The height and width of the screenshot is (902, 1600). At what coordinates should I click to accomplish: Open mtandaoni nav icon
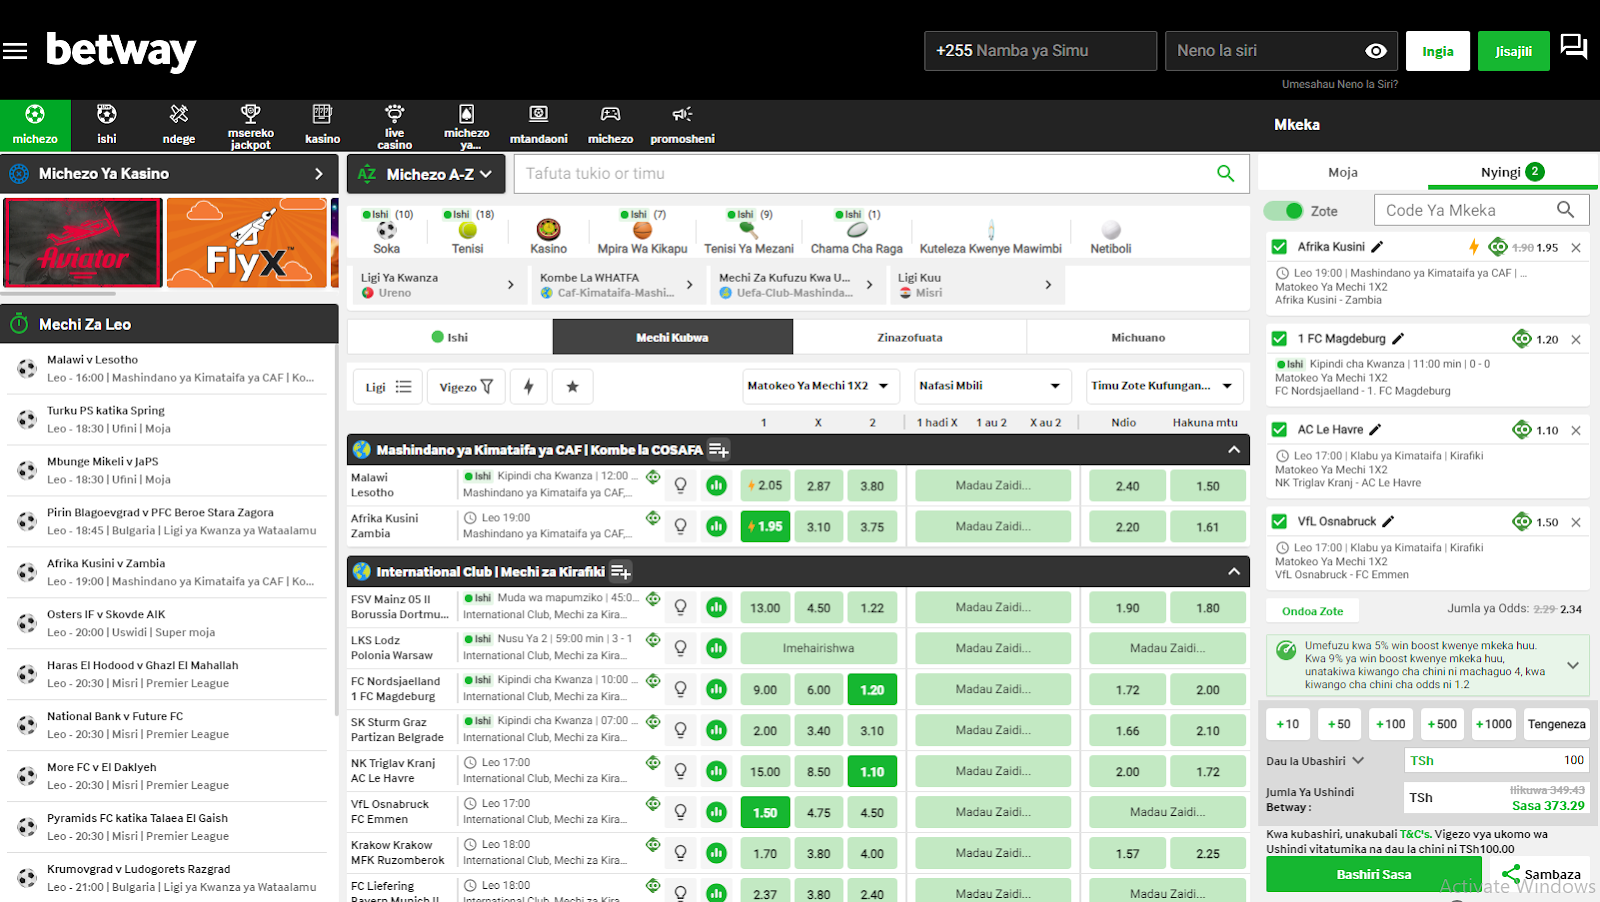coord(538,125)
